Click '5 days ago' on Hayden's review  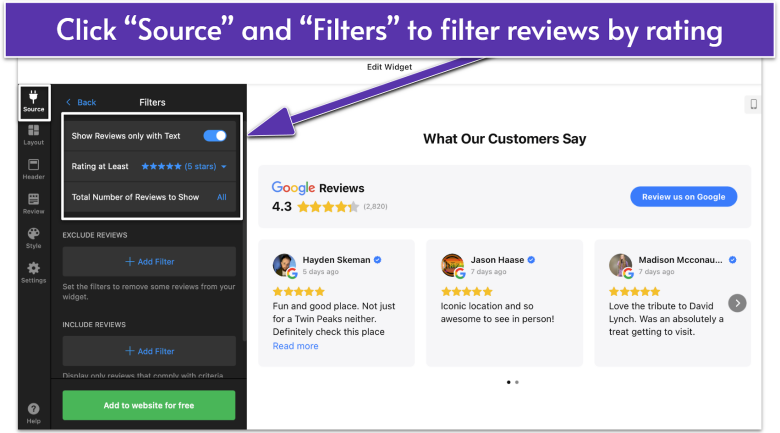point(320,272)
